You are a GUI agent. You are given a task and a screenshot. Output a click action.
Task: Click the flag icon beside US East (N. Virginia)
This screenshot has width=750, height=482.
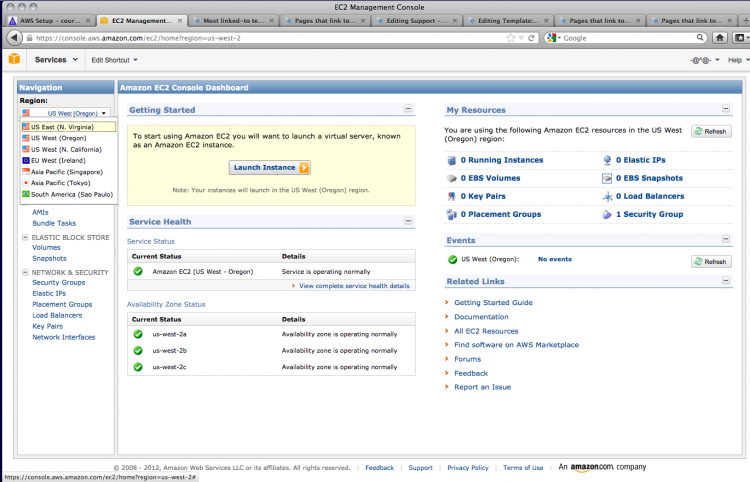(x=26, y=127)
